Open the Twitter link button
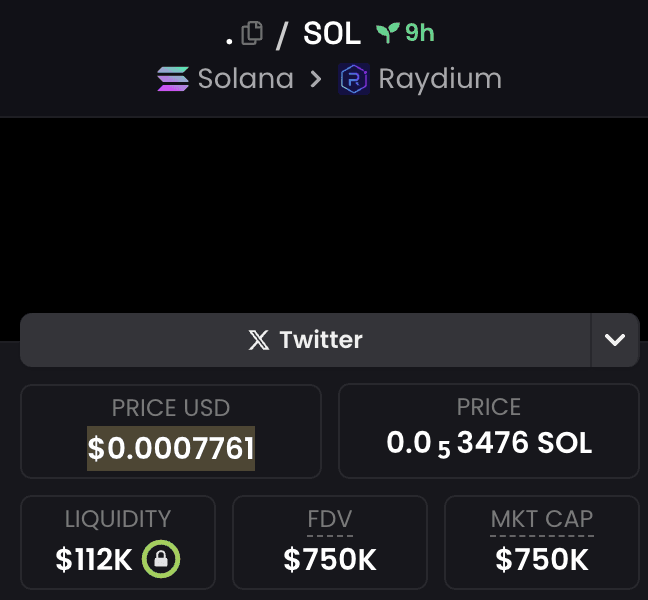 point(306,340)
